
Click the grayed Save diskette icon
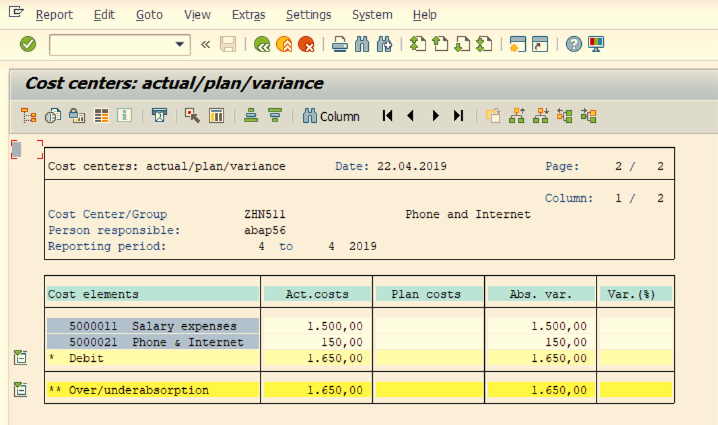228,44
